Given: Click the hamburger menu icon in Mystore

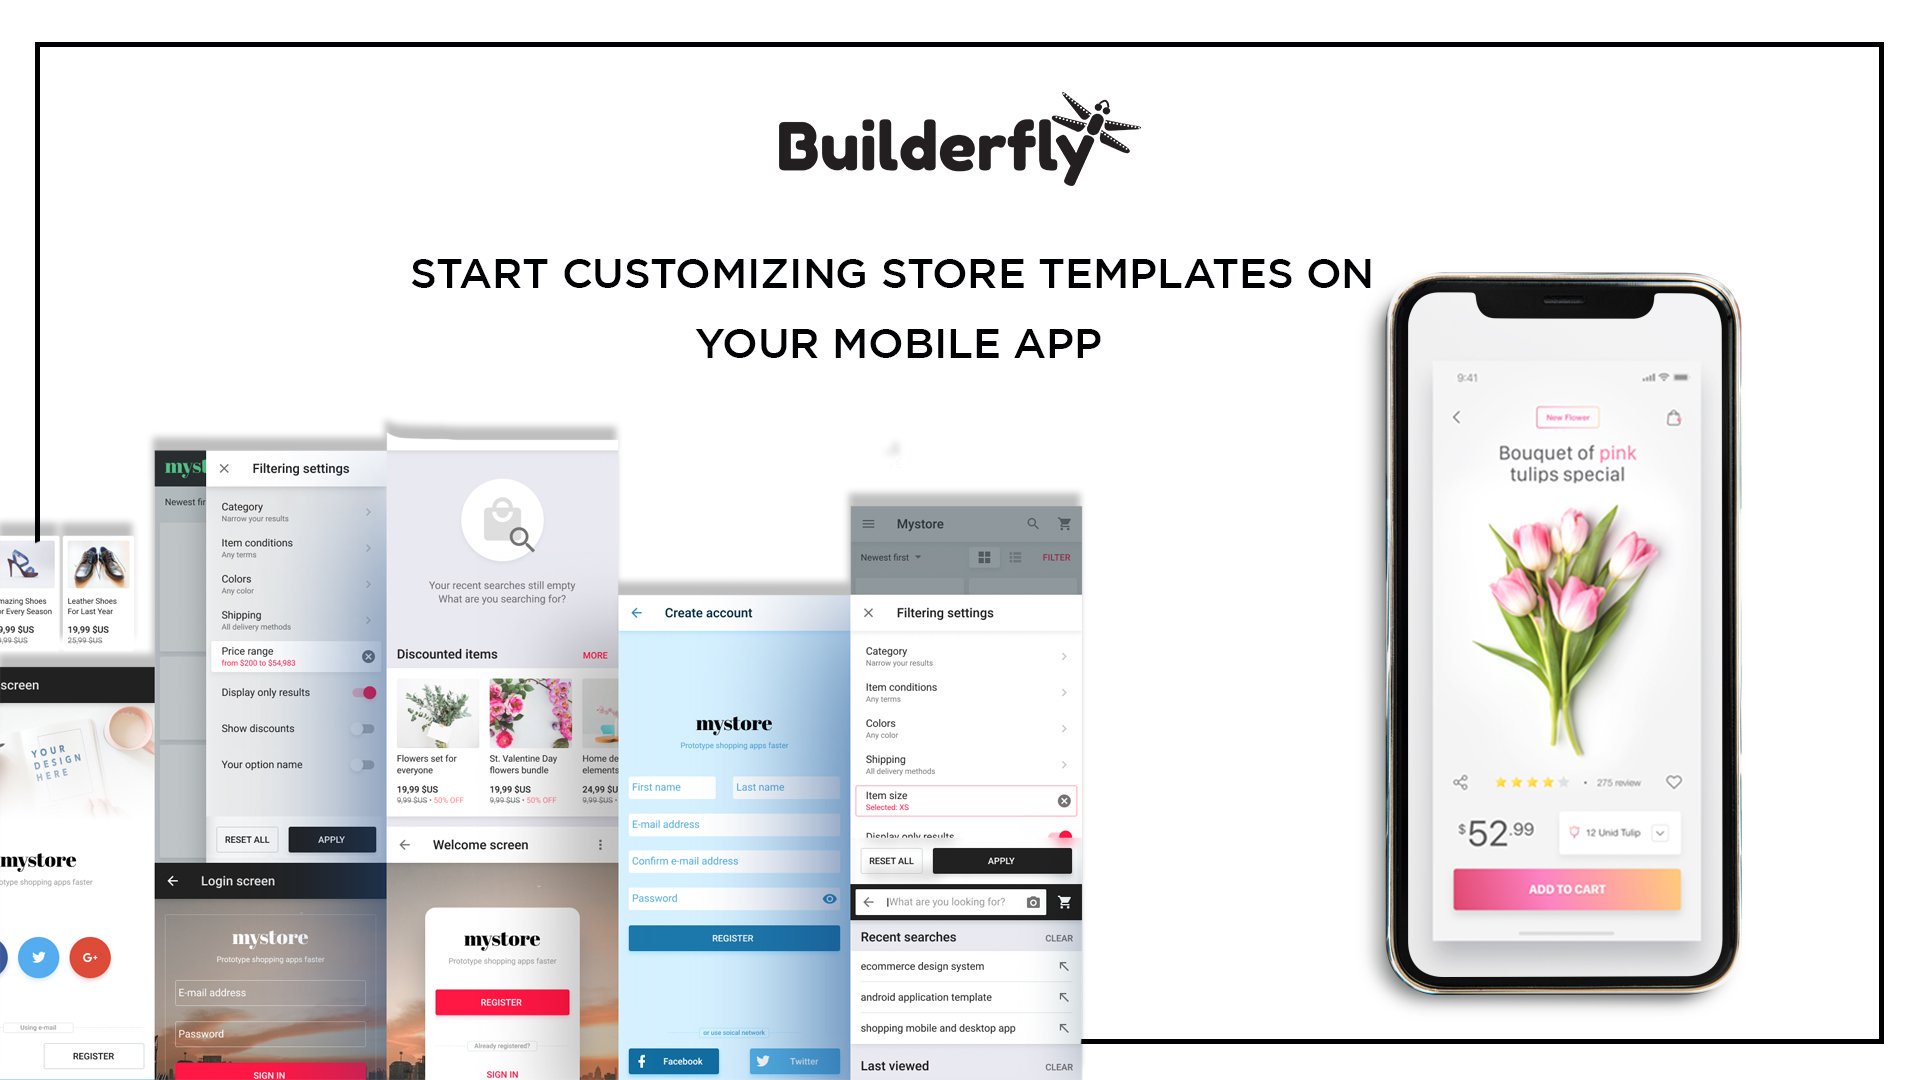Looking at the screenshot, I should 870,522.
